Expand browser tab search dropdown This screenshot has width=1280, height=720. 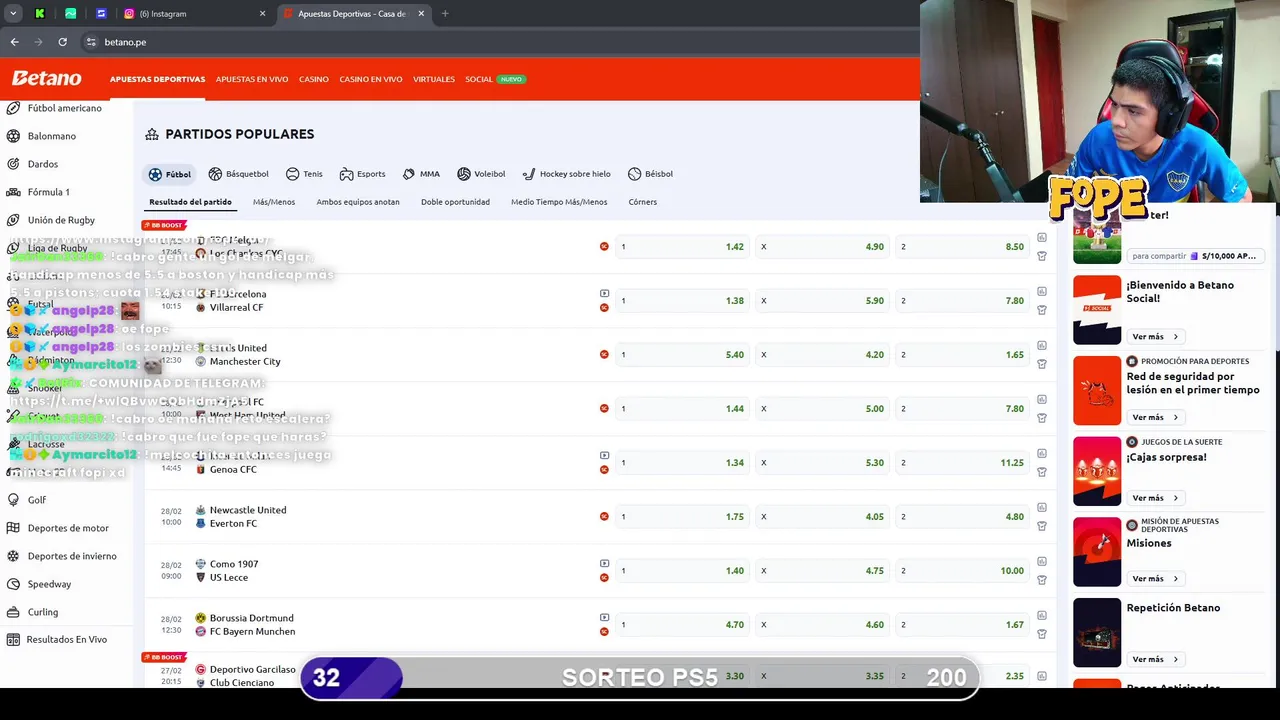[13, 14]
